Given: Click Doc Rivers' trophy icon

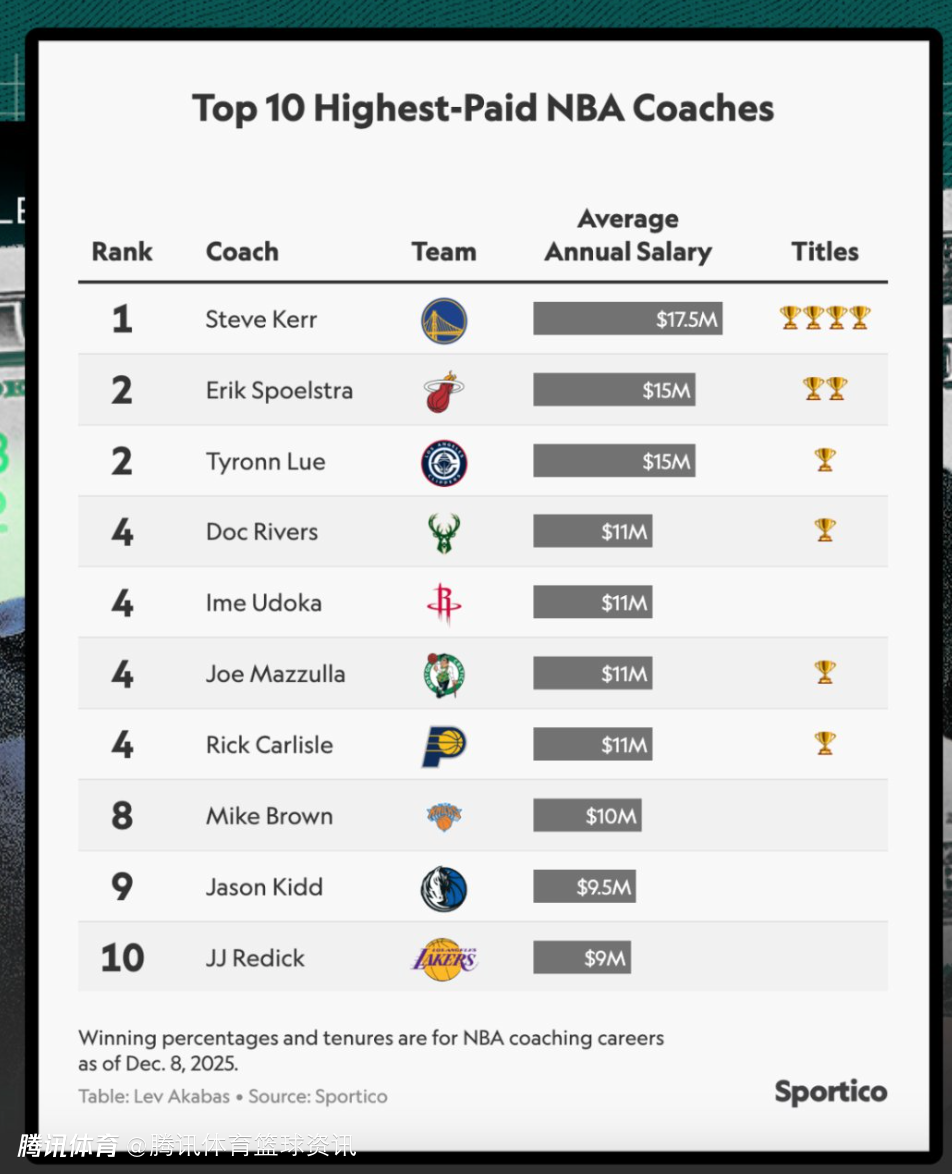Looking at the screenshot, I should 824,530.
